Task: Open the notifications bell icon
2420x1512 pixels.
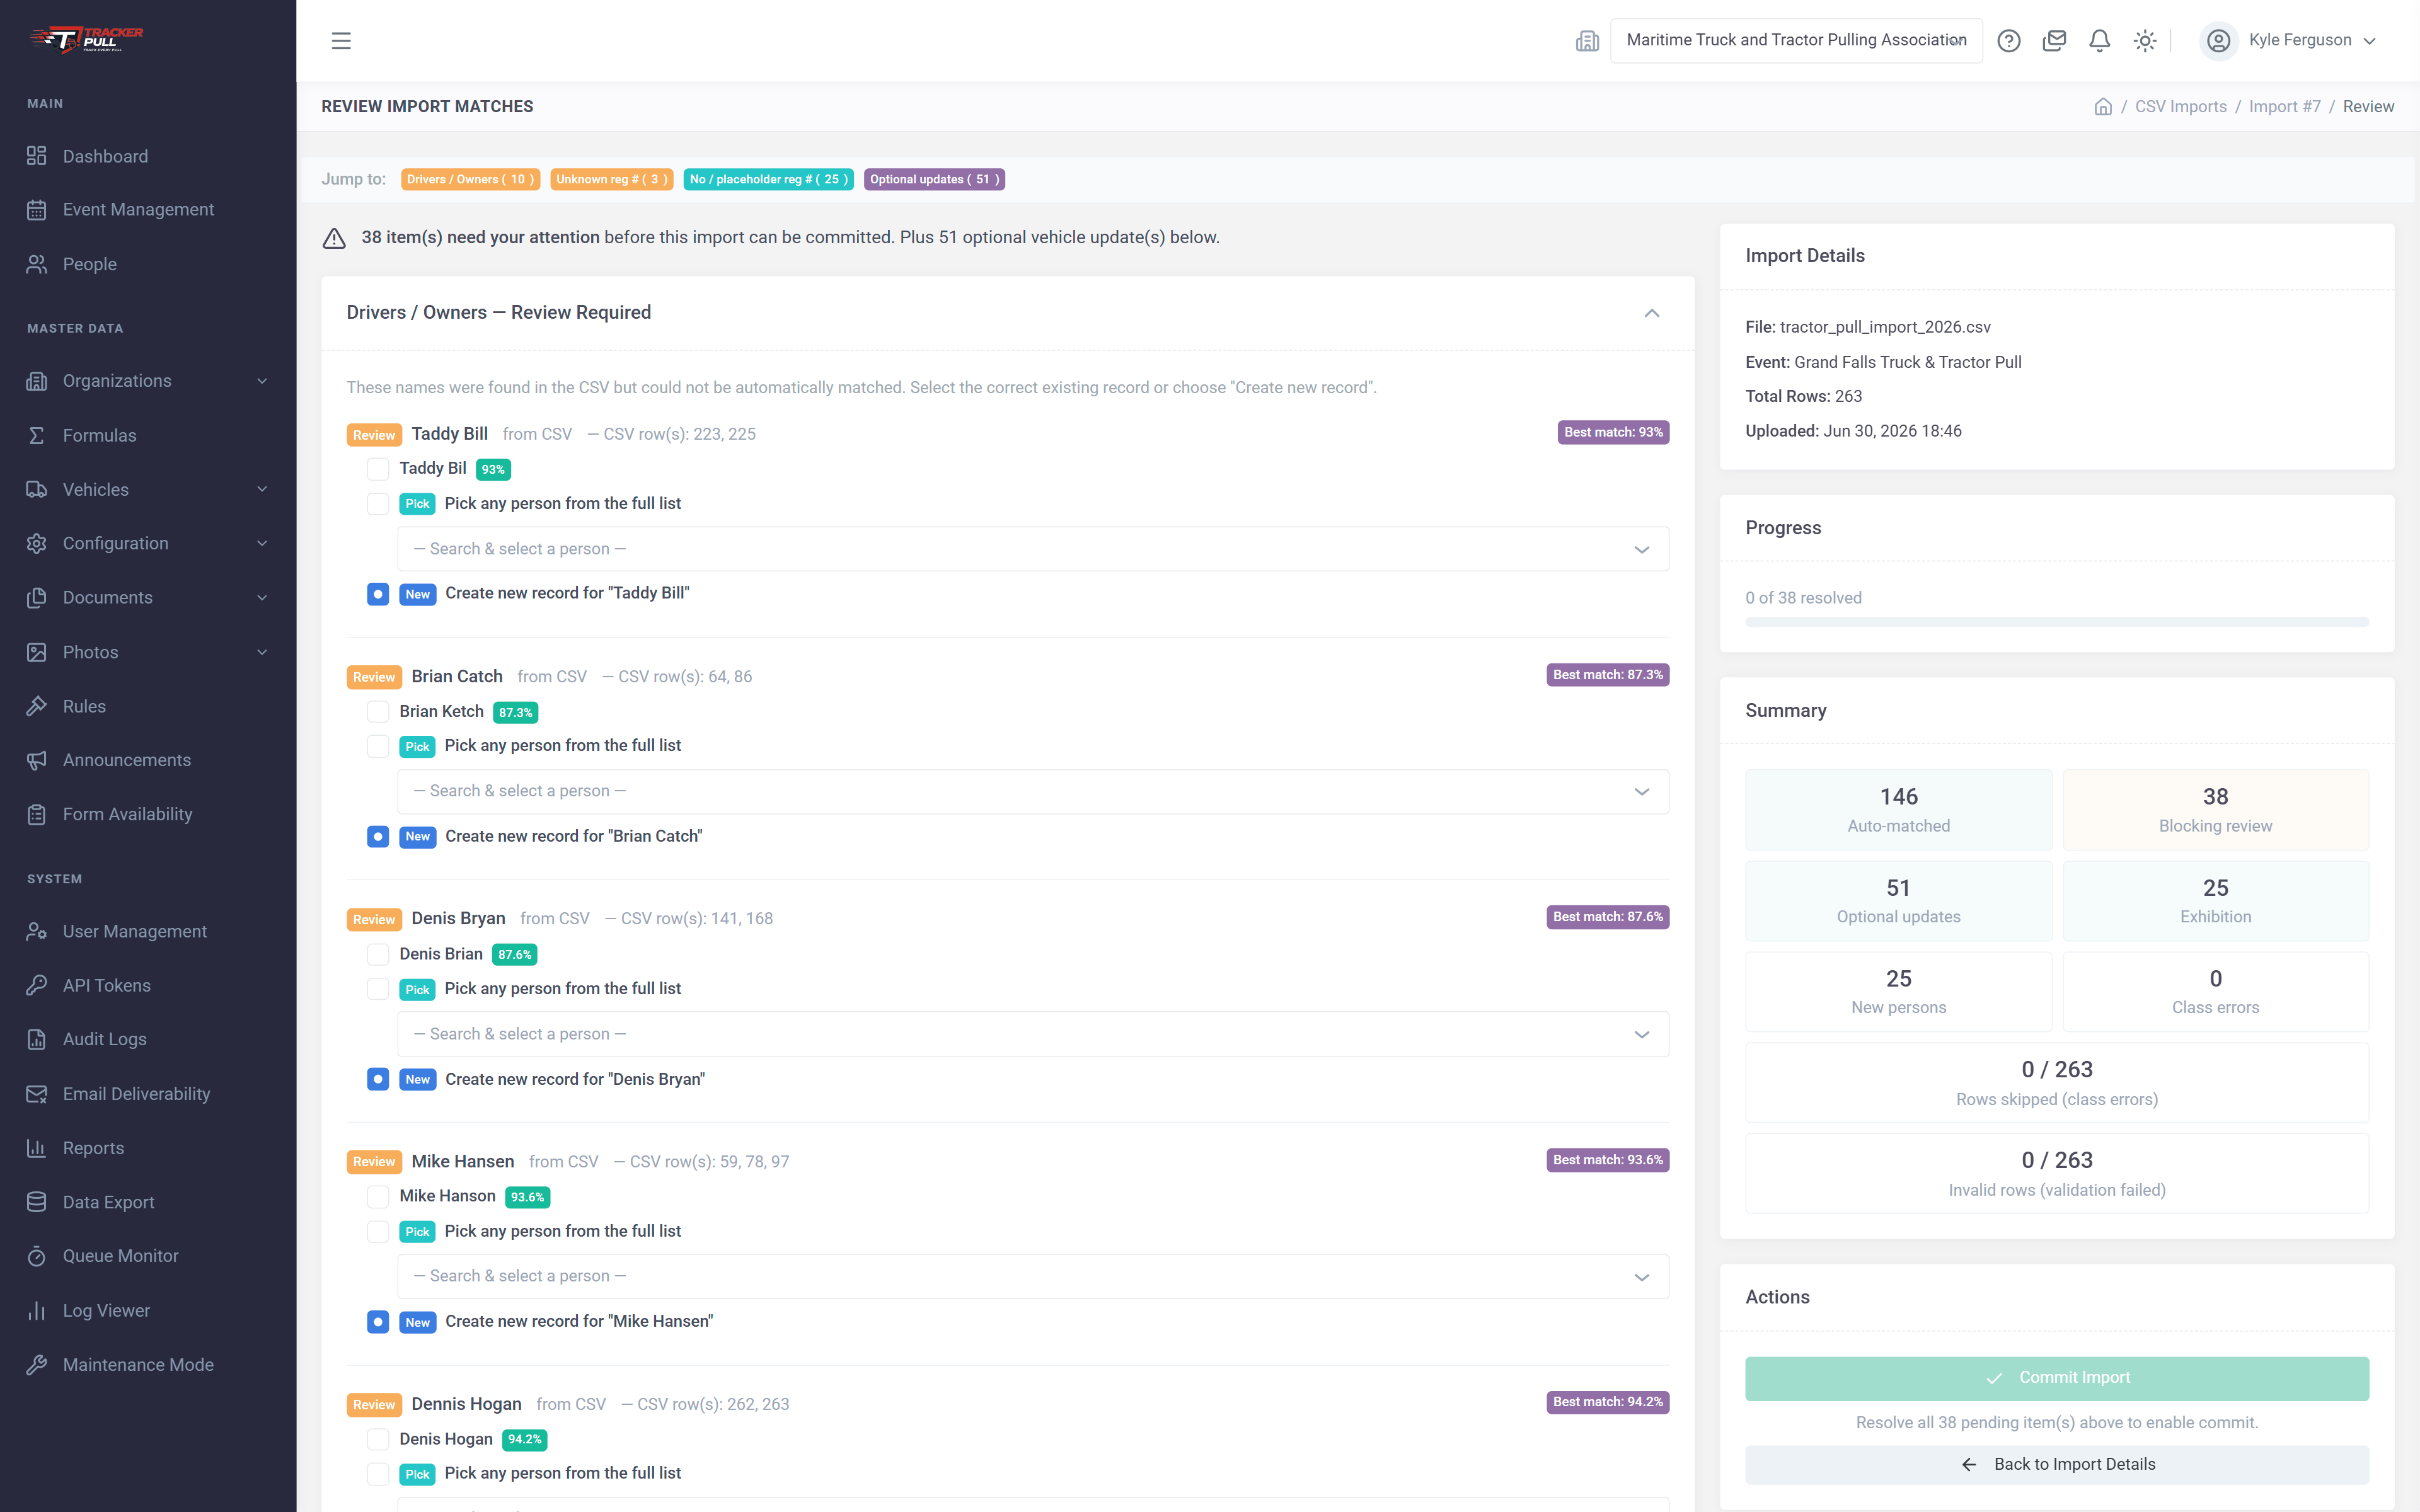Action: [x=2099, y=41]
